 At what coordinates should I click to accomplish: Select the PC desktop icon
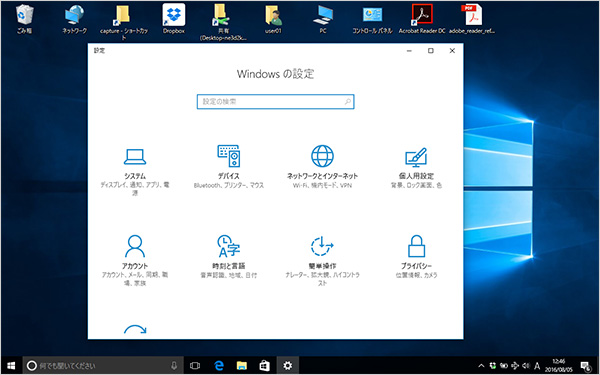(323, 19)
